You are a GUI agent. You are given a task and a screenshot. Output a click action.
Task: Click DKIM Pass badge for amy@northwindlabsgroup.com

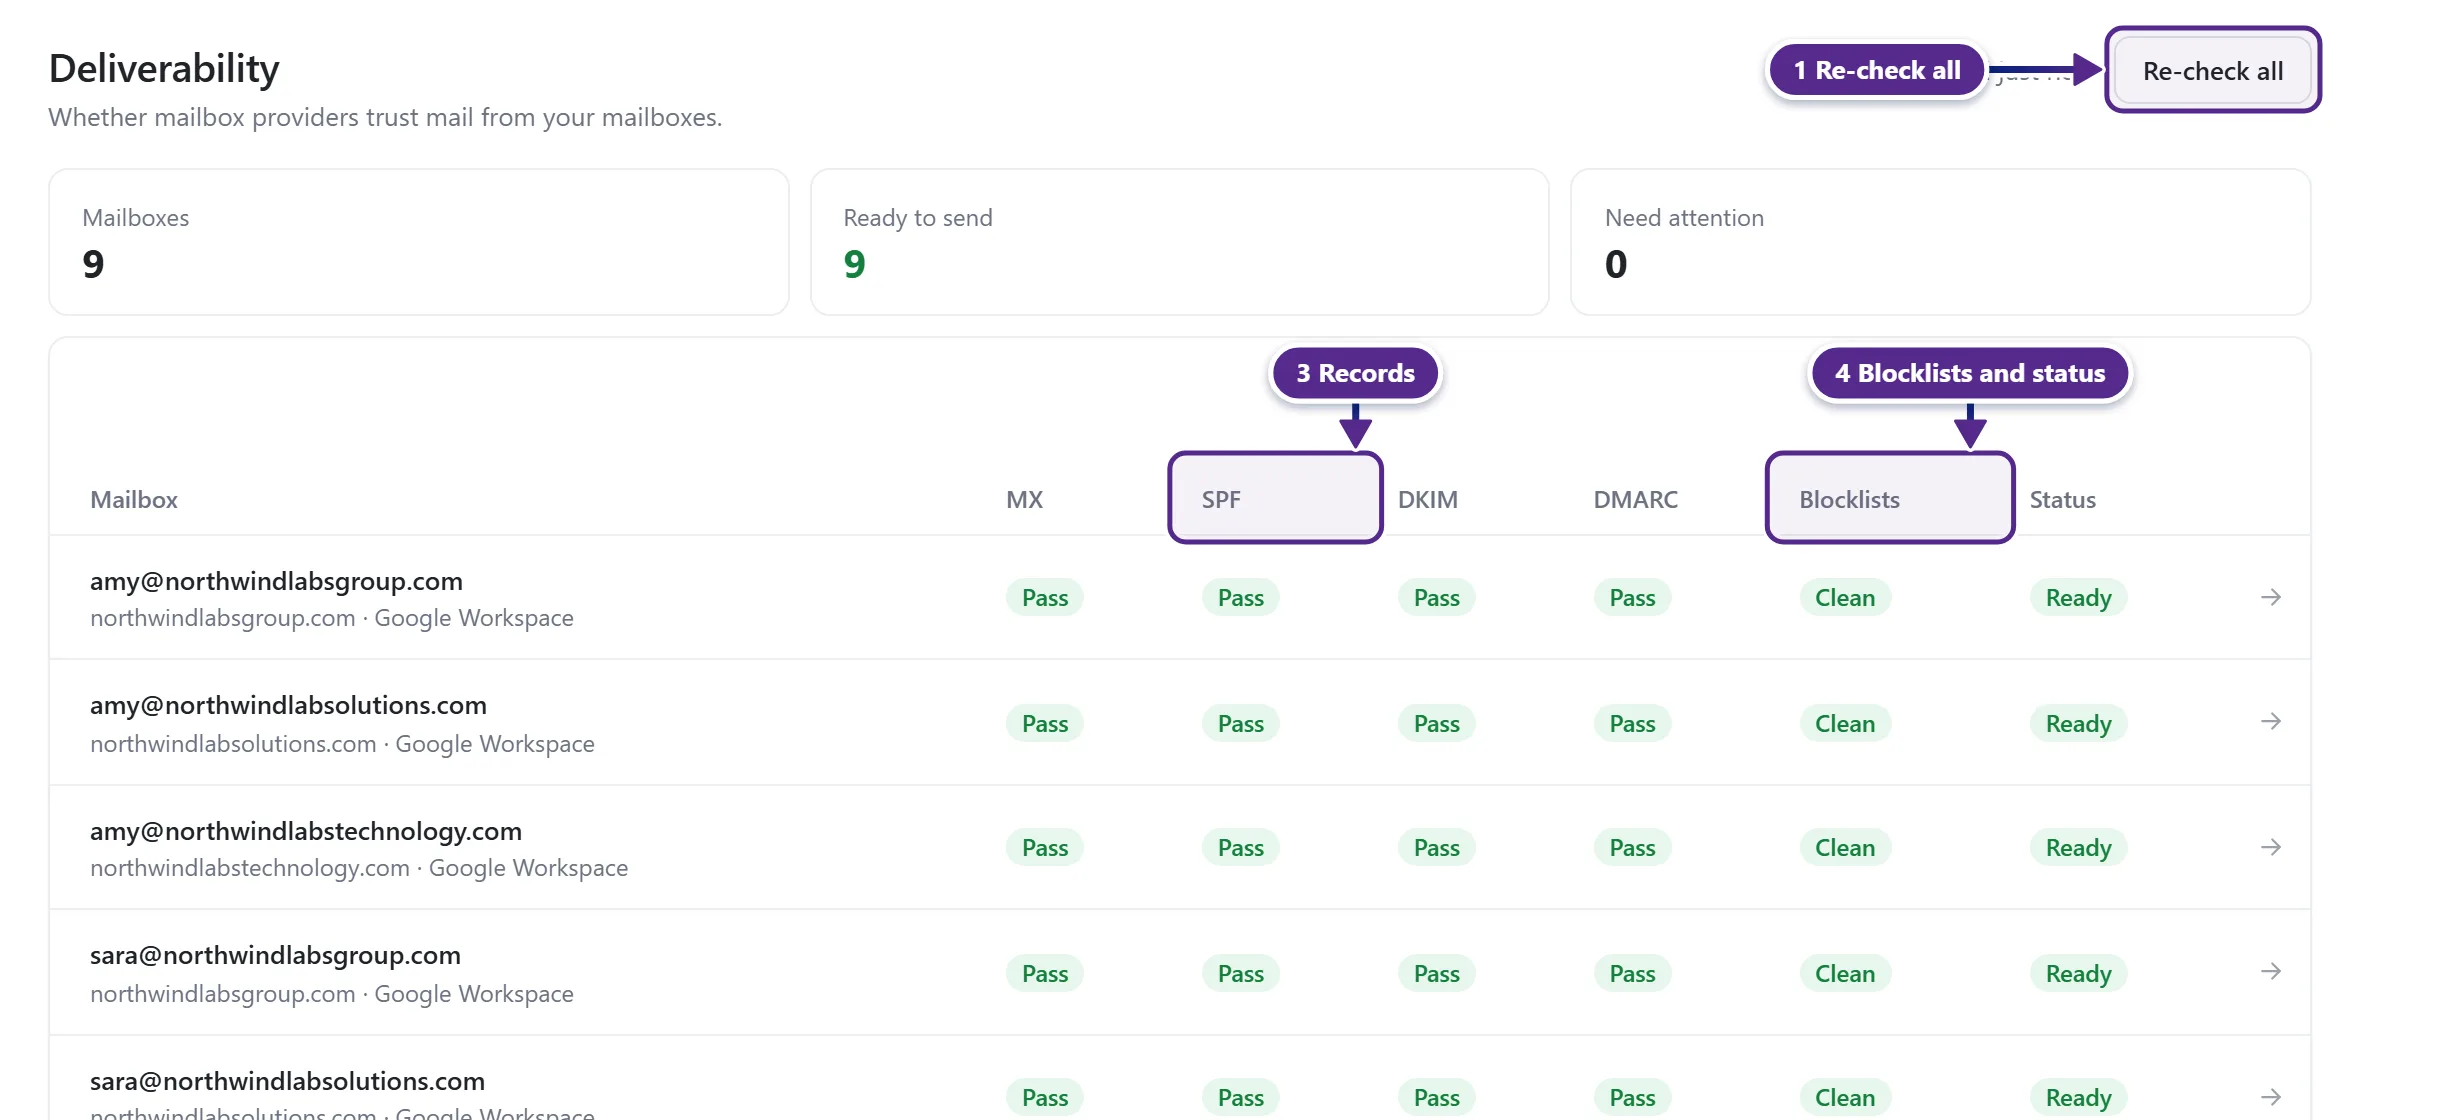(x=1436, y=598)
